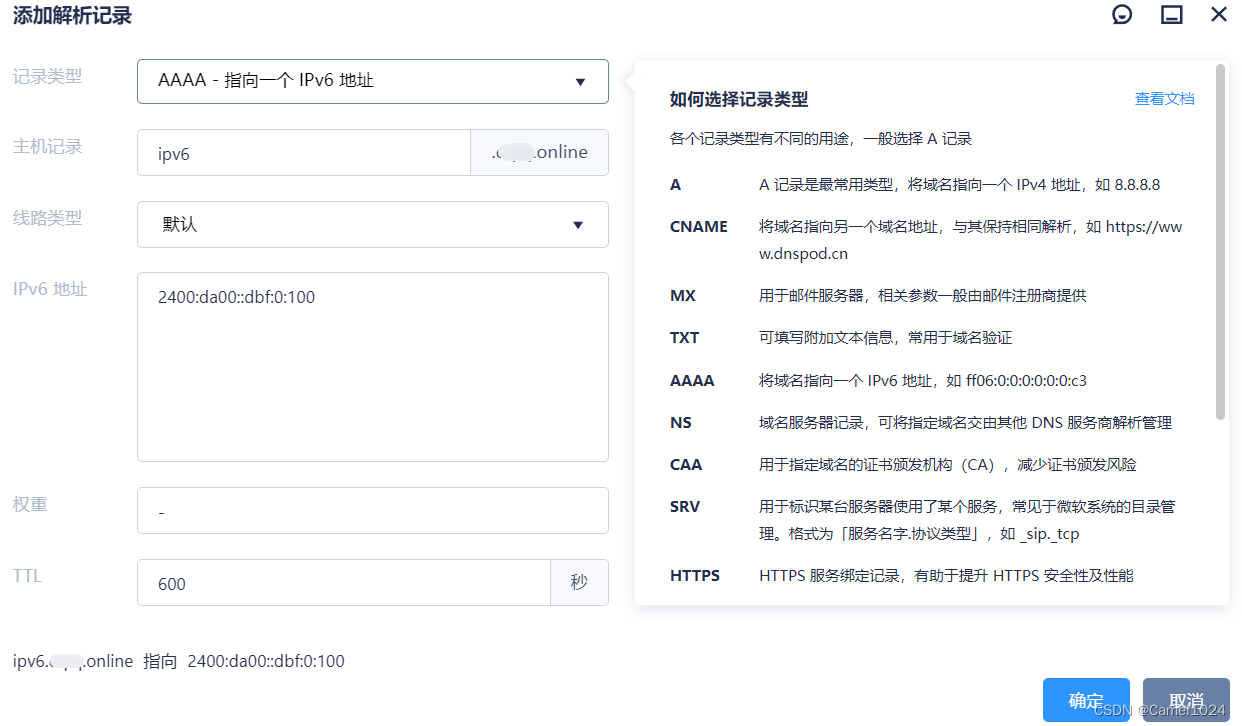Click the 添加解析记录 dialog title
The height and width of the screenshot is (726, 1242).
coord(72,16)
